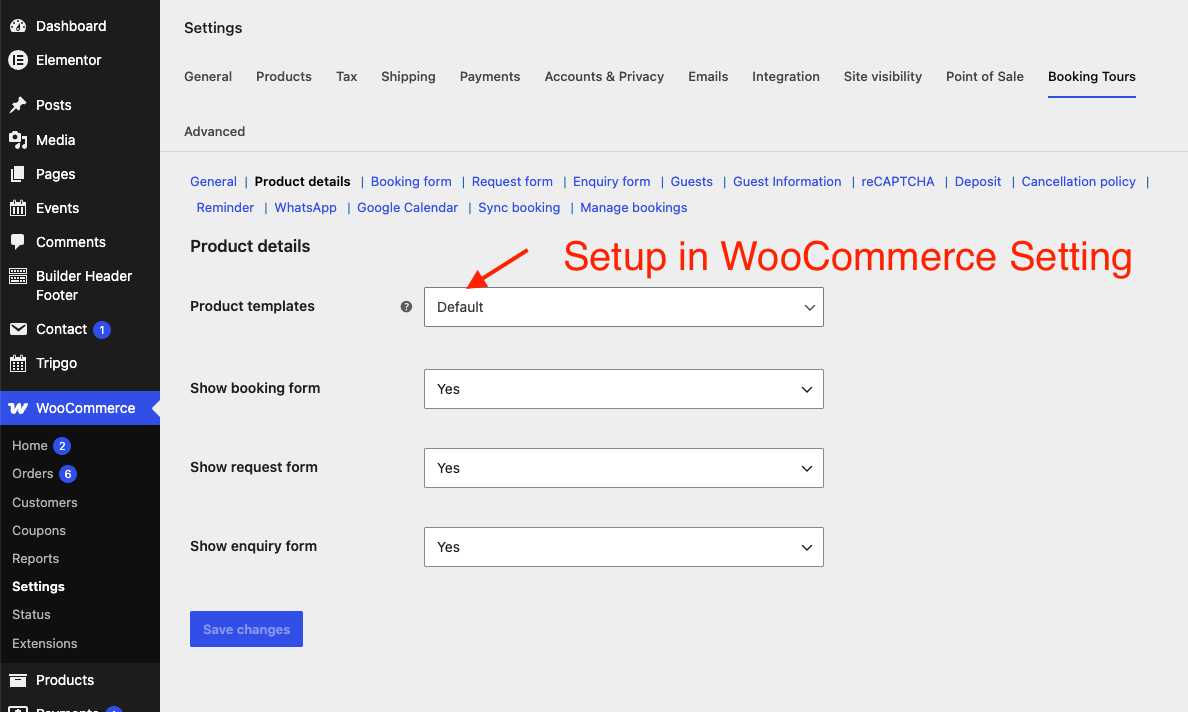Viewport: 1188px width, 712px height.
Task: Open WooCommerce Extensions submenu item
Action: click(45, 643)
